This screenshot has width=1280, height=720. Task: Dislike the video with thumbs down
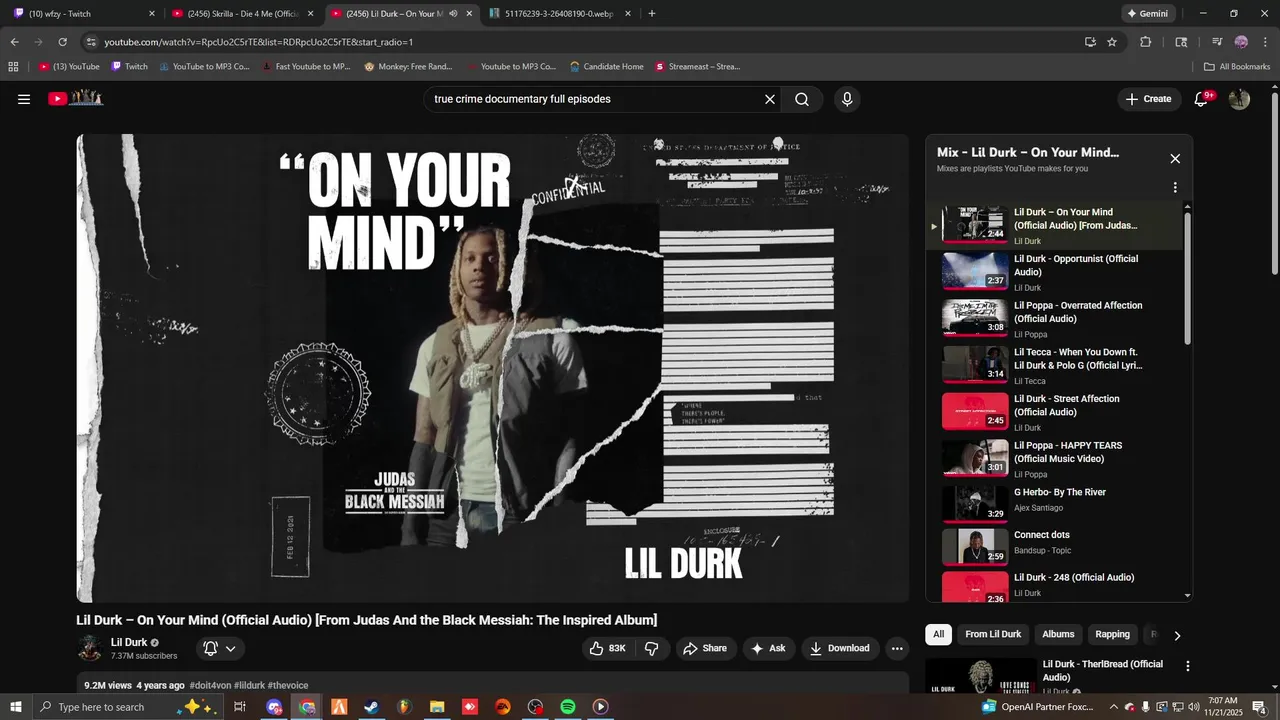point(652,648)
